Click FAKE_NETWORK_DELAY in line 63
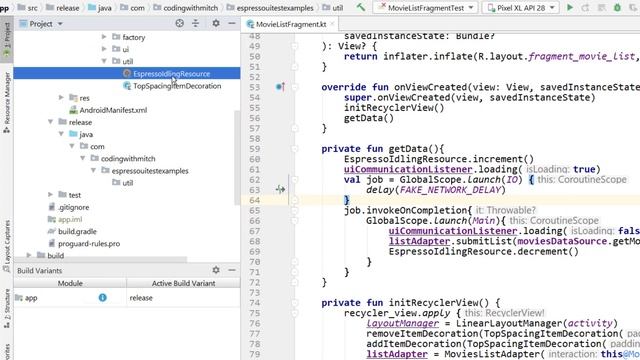The height and width of the screenshot is (360, 640). click(x=450, y=190)
